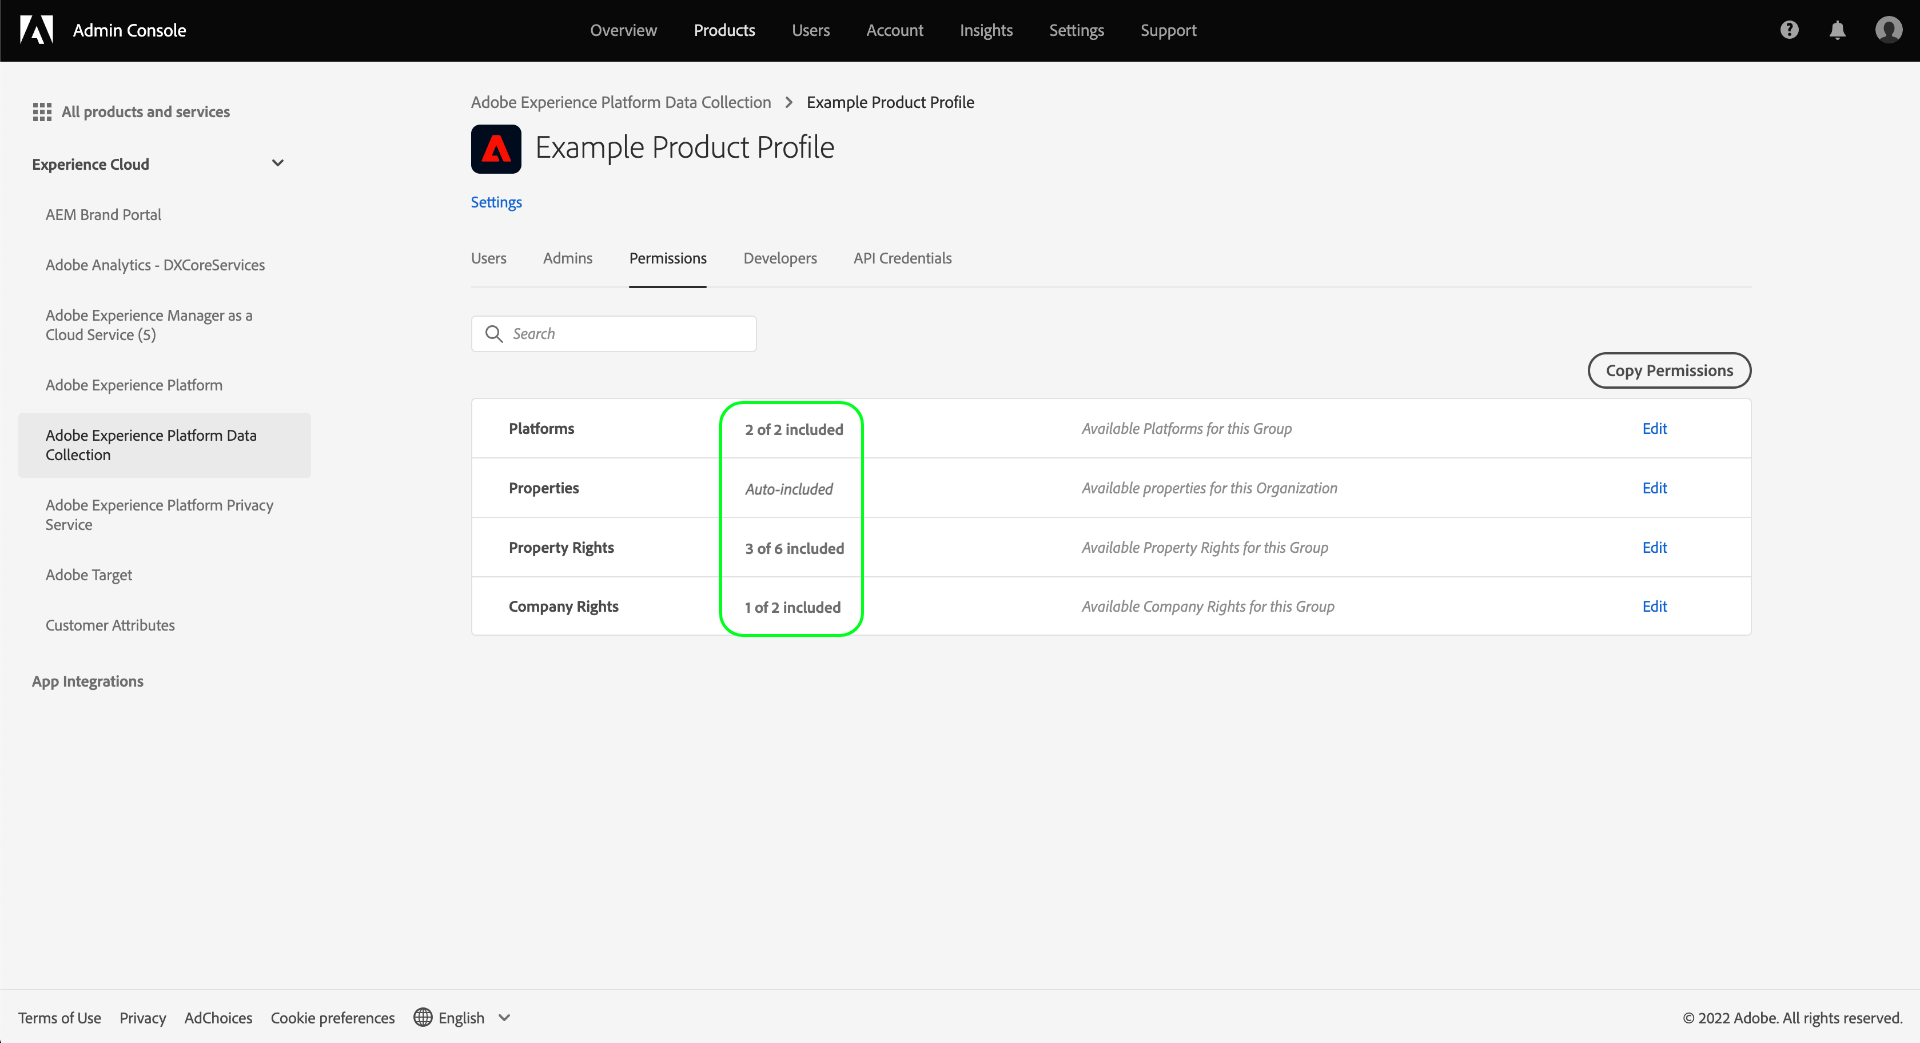Open the help question mark icon

1789,30
